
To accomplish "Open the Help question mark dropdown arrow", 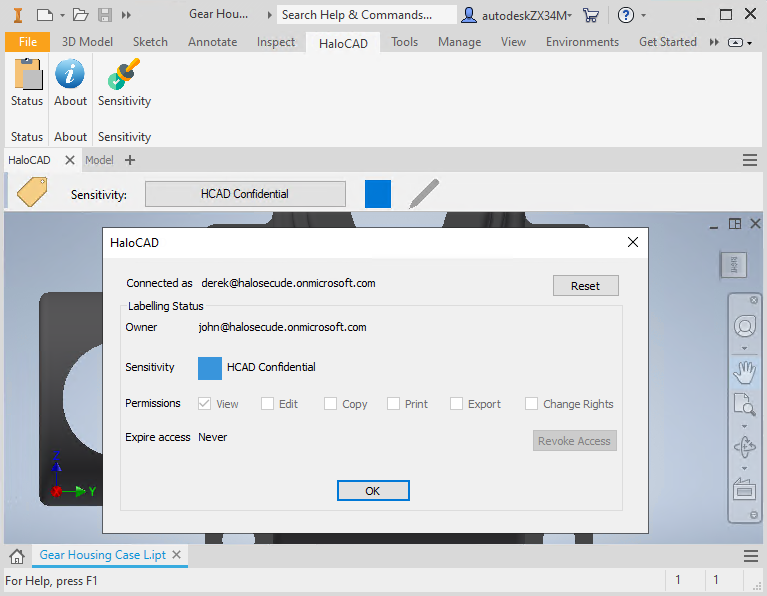I will click(643, 15).
